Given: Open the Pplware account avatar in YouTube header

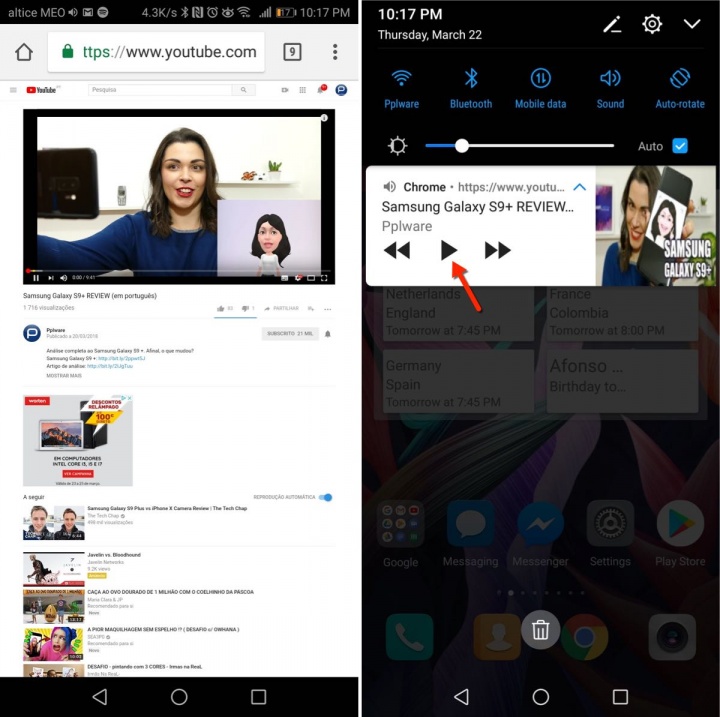Looking at the screenshot, I should 341,90.
